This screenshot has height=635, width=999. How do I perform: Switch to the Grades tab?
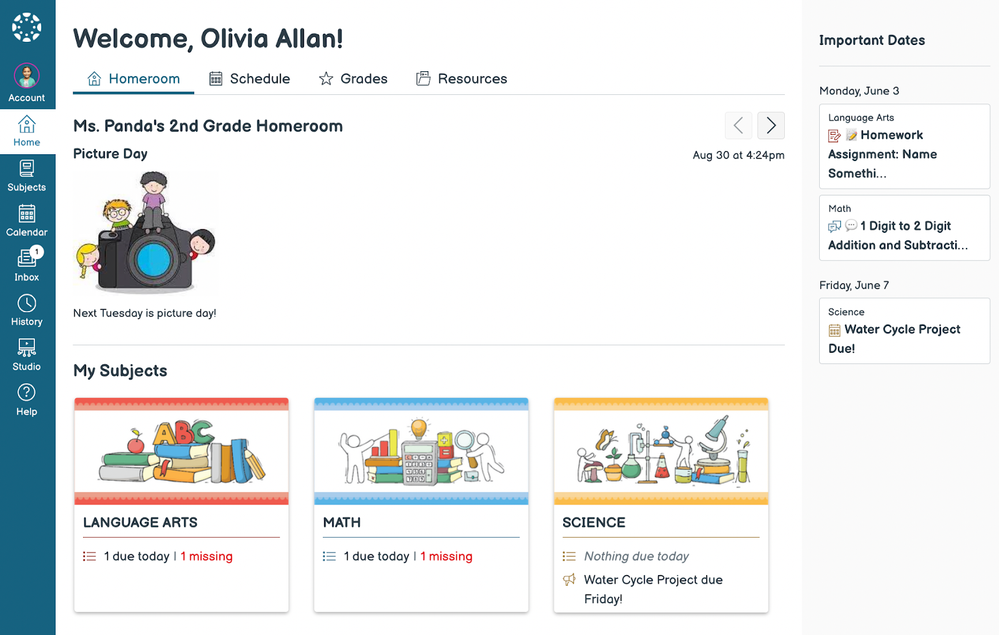[x=353, y=79]
